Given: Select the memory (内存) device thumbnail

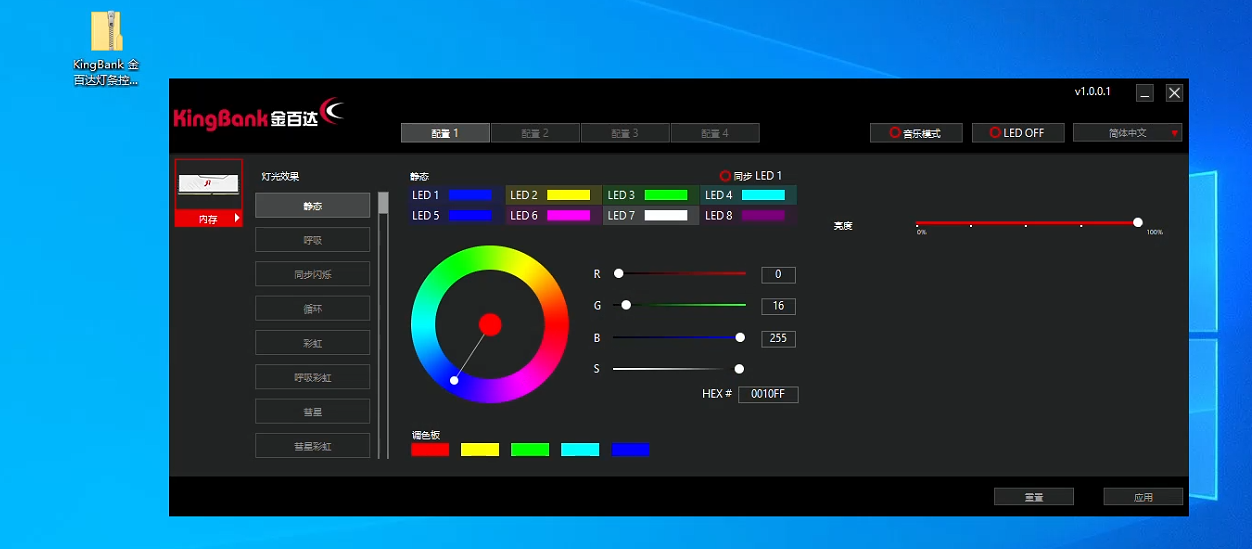Looking at the screenshot, I should [208, 185].
